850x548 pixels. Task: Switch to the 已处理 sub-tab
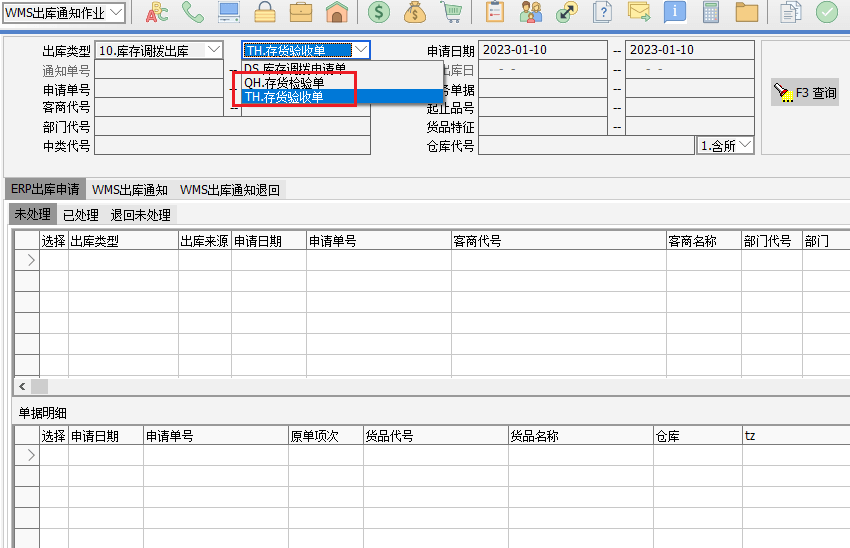tap(80, 214)
